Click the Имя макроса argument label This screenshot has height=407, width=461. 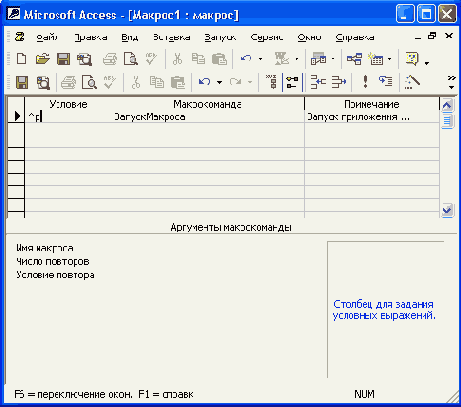point(45,248)
